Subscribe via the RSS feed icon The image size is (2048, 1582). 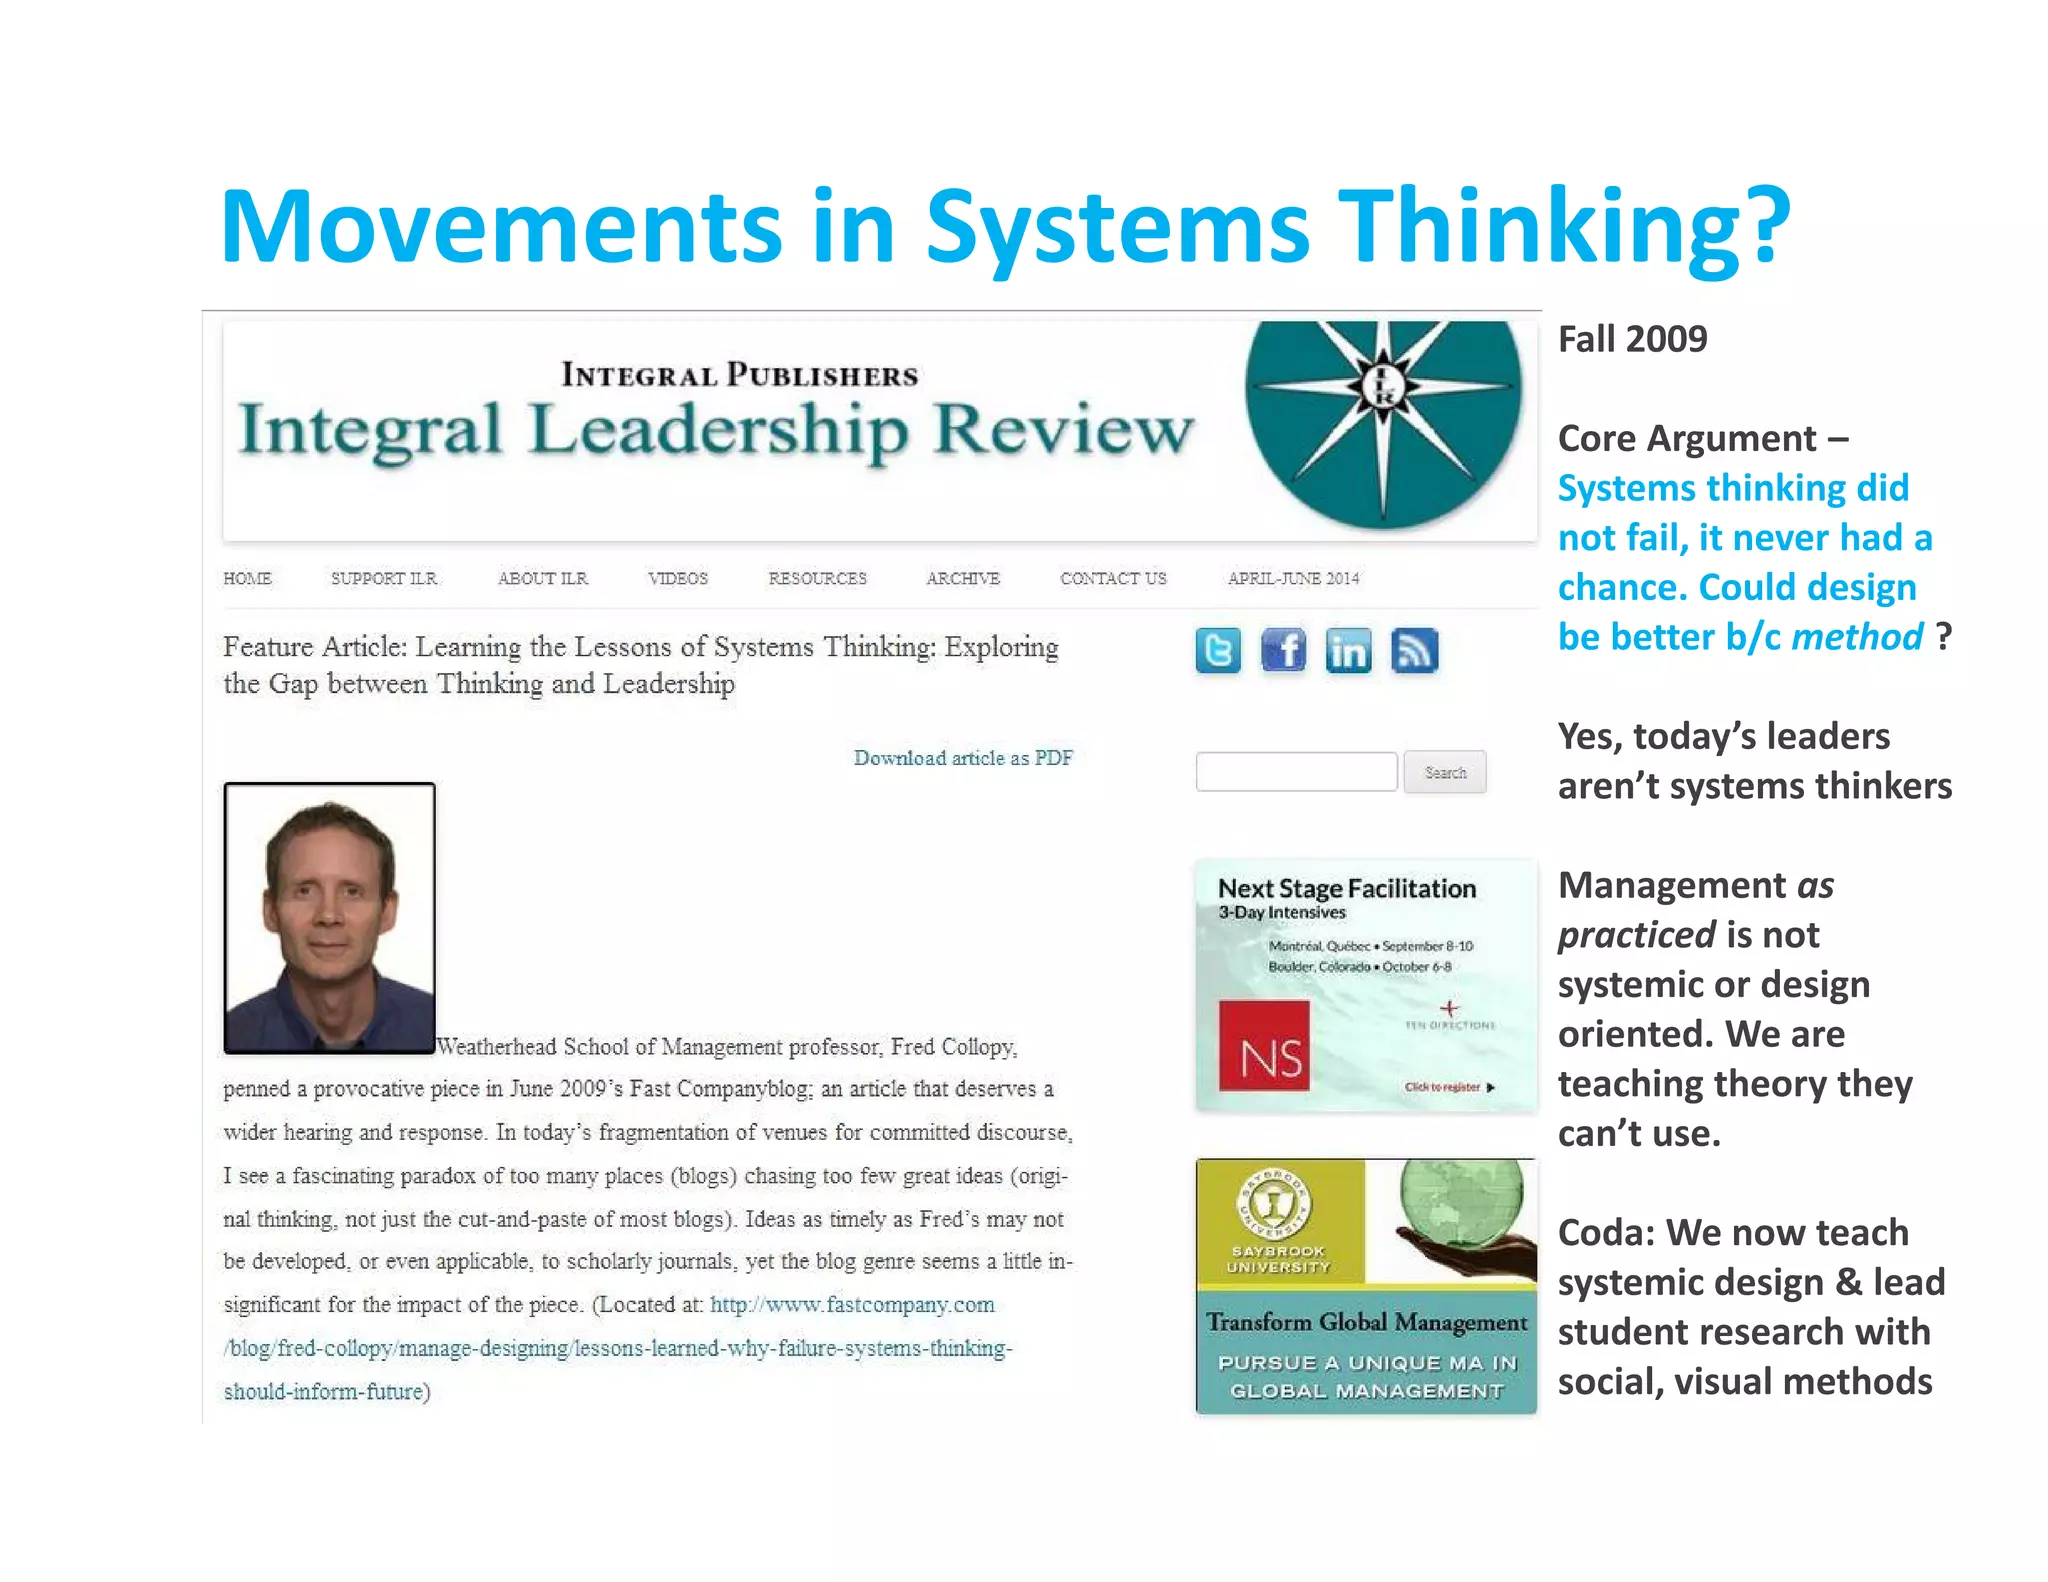[x=1414, y=651]
